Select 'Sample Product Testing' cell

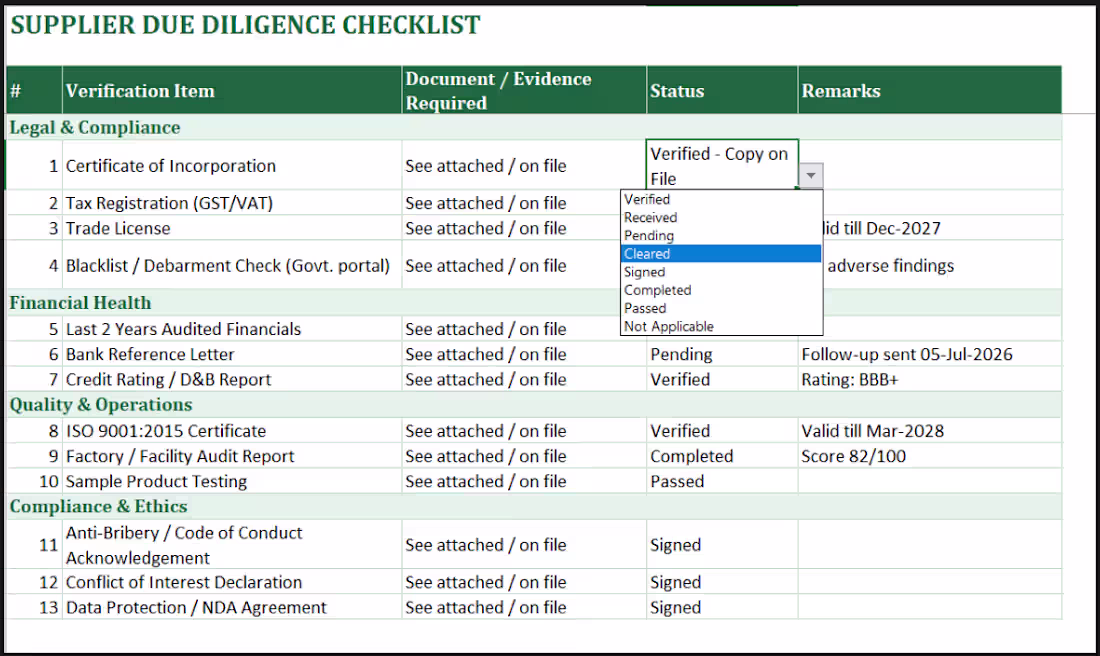pos(232,481)
